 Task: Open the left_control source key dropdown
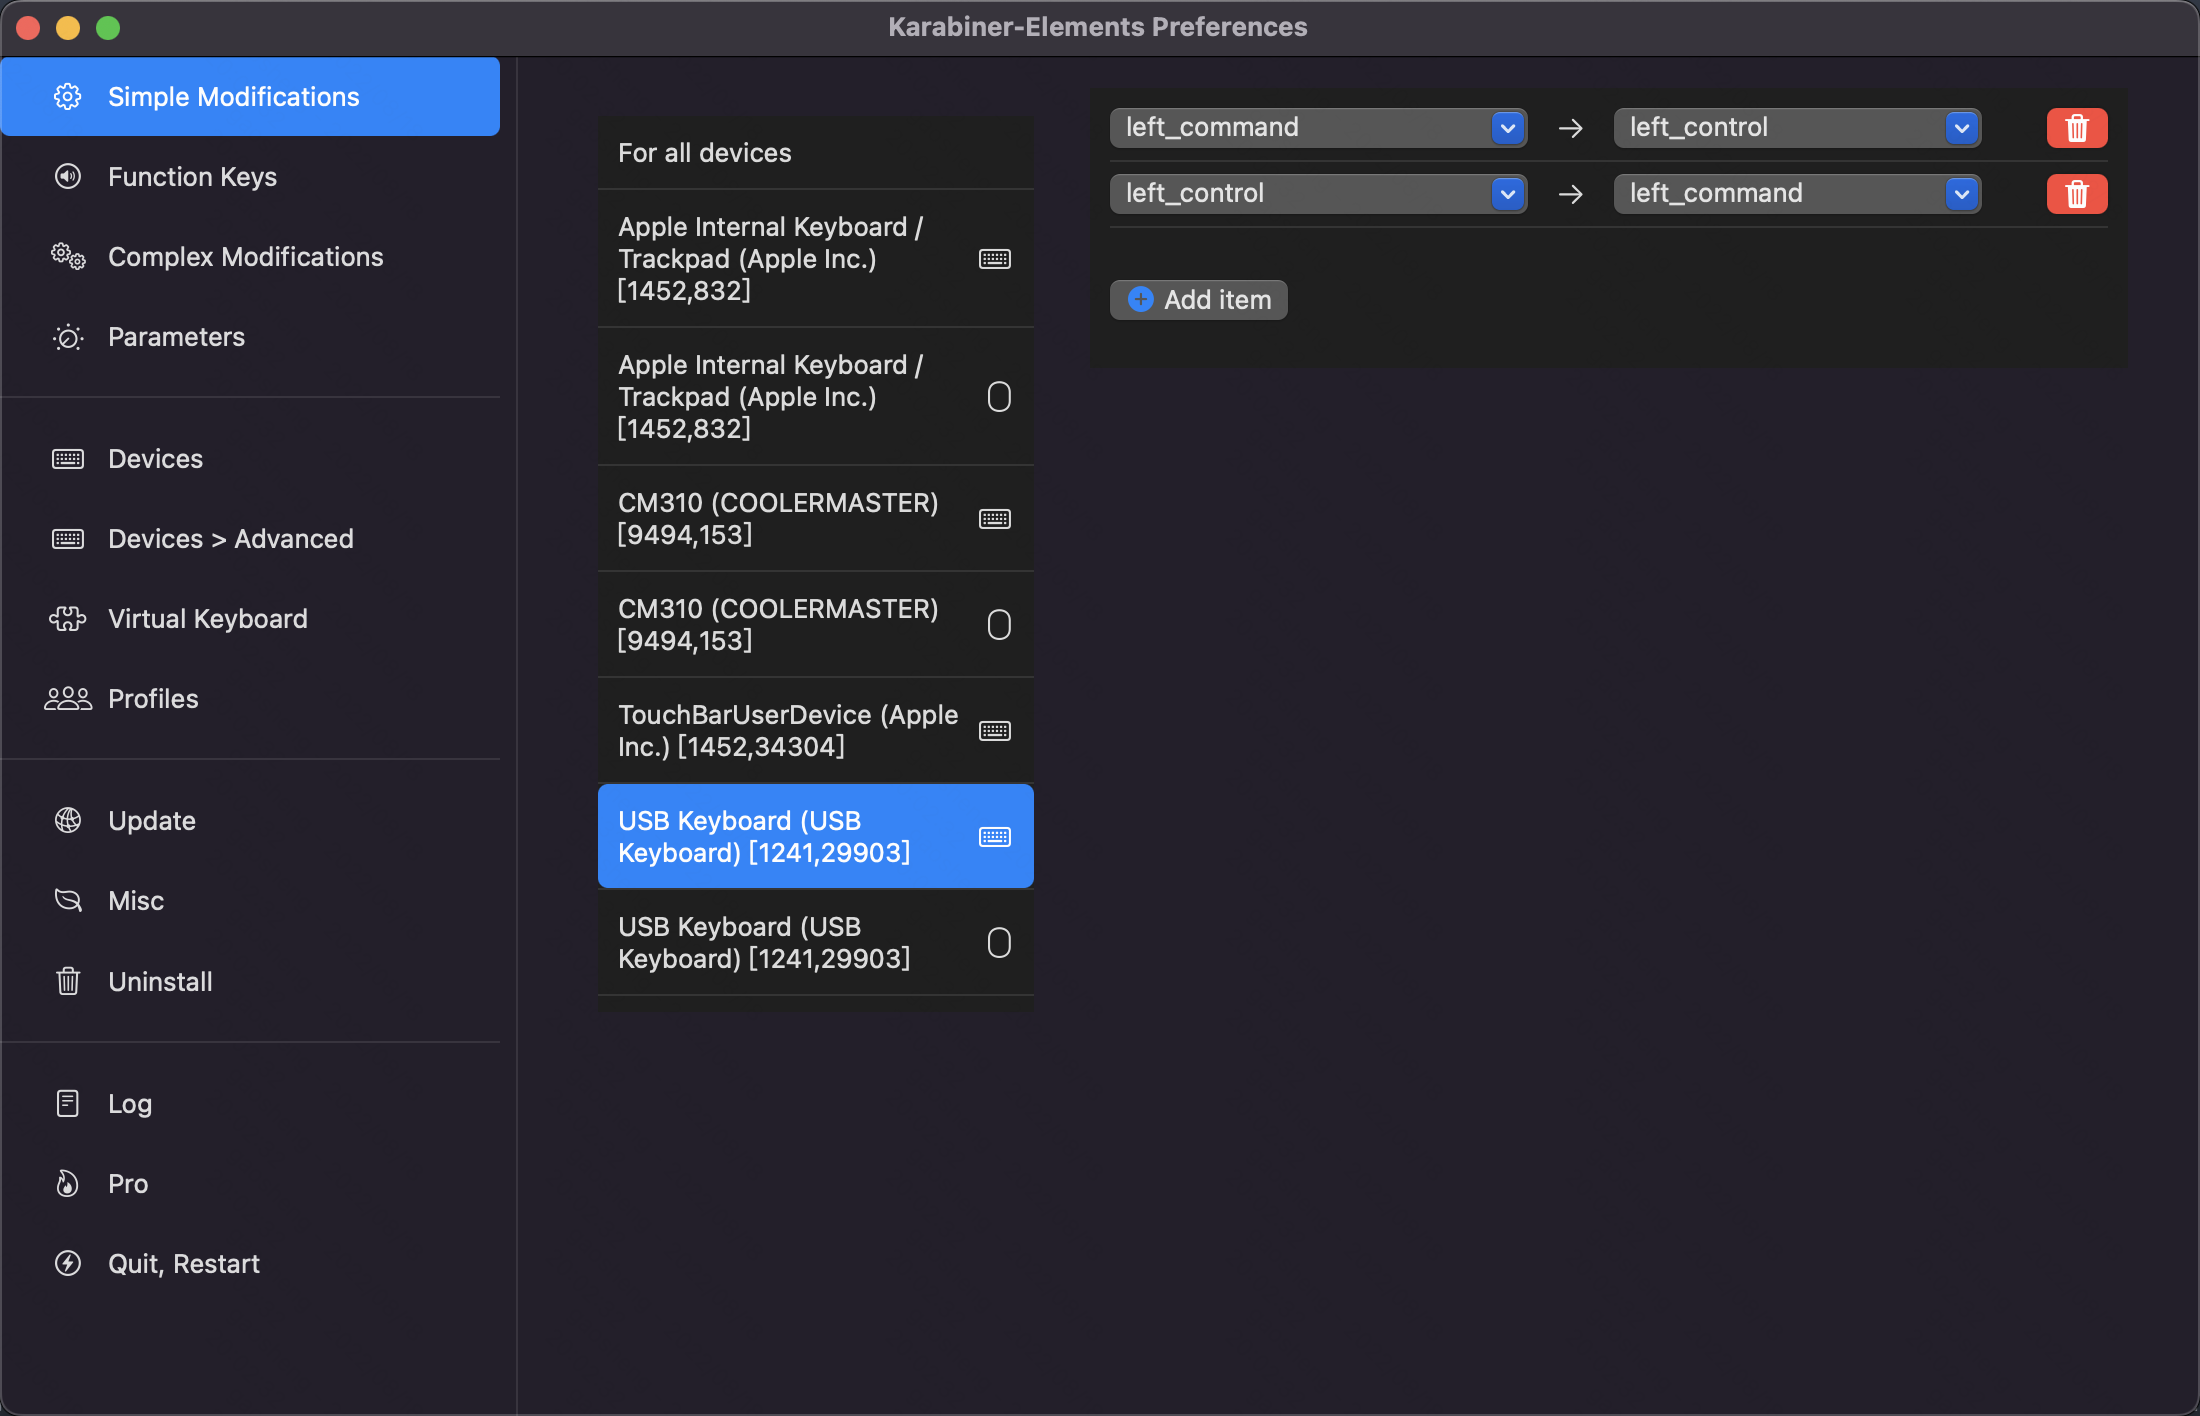pos(1318,194)
